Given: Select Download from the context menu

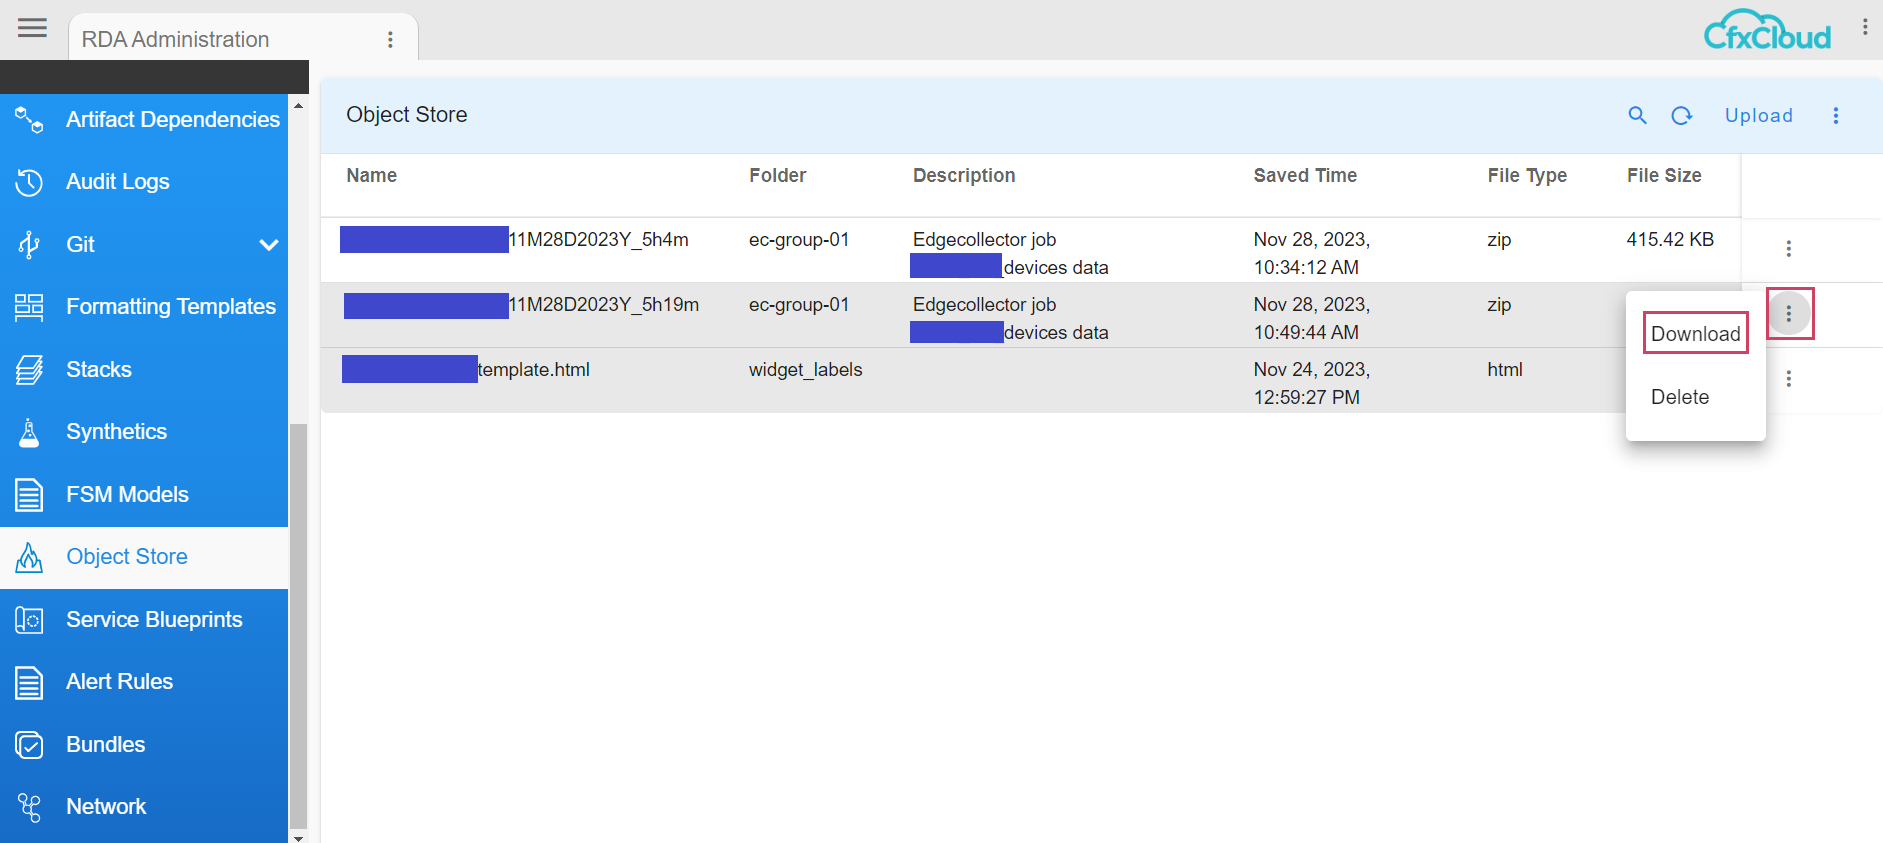Looking at the screenshot, I should (x=1695, y=334).
